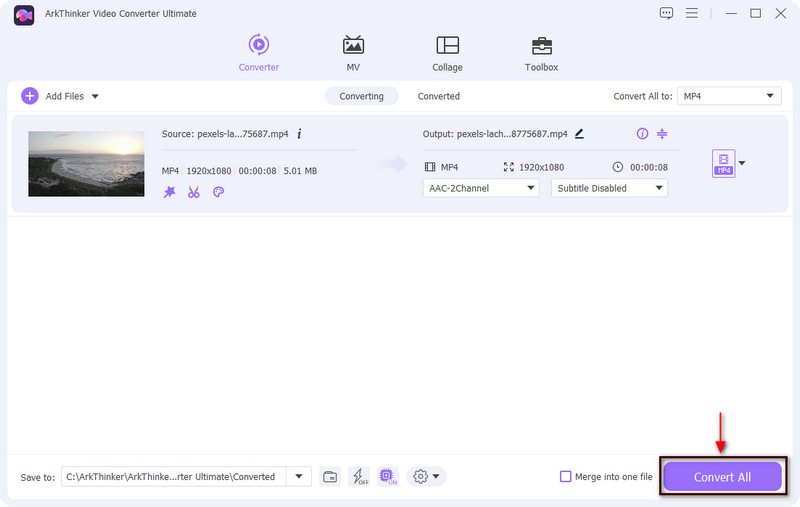Rename output file with pencil icon

(x=579, y=134)
